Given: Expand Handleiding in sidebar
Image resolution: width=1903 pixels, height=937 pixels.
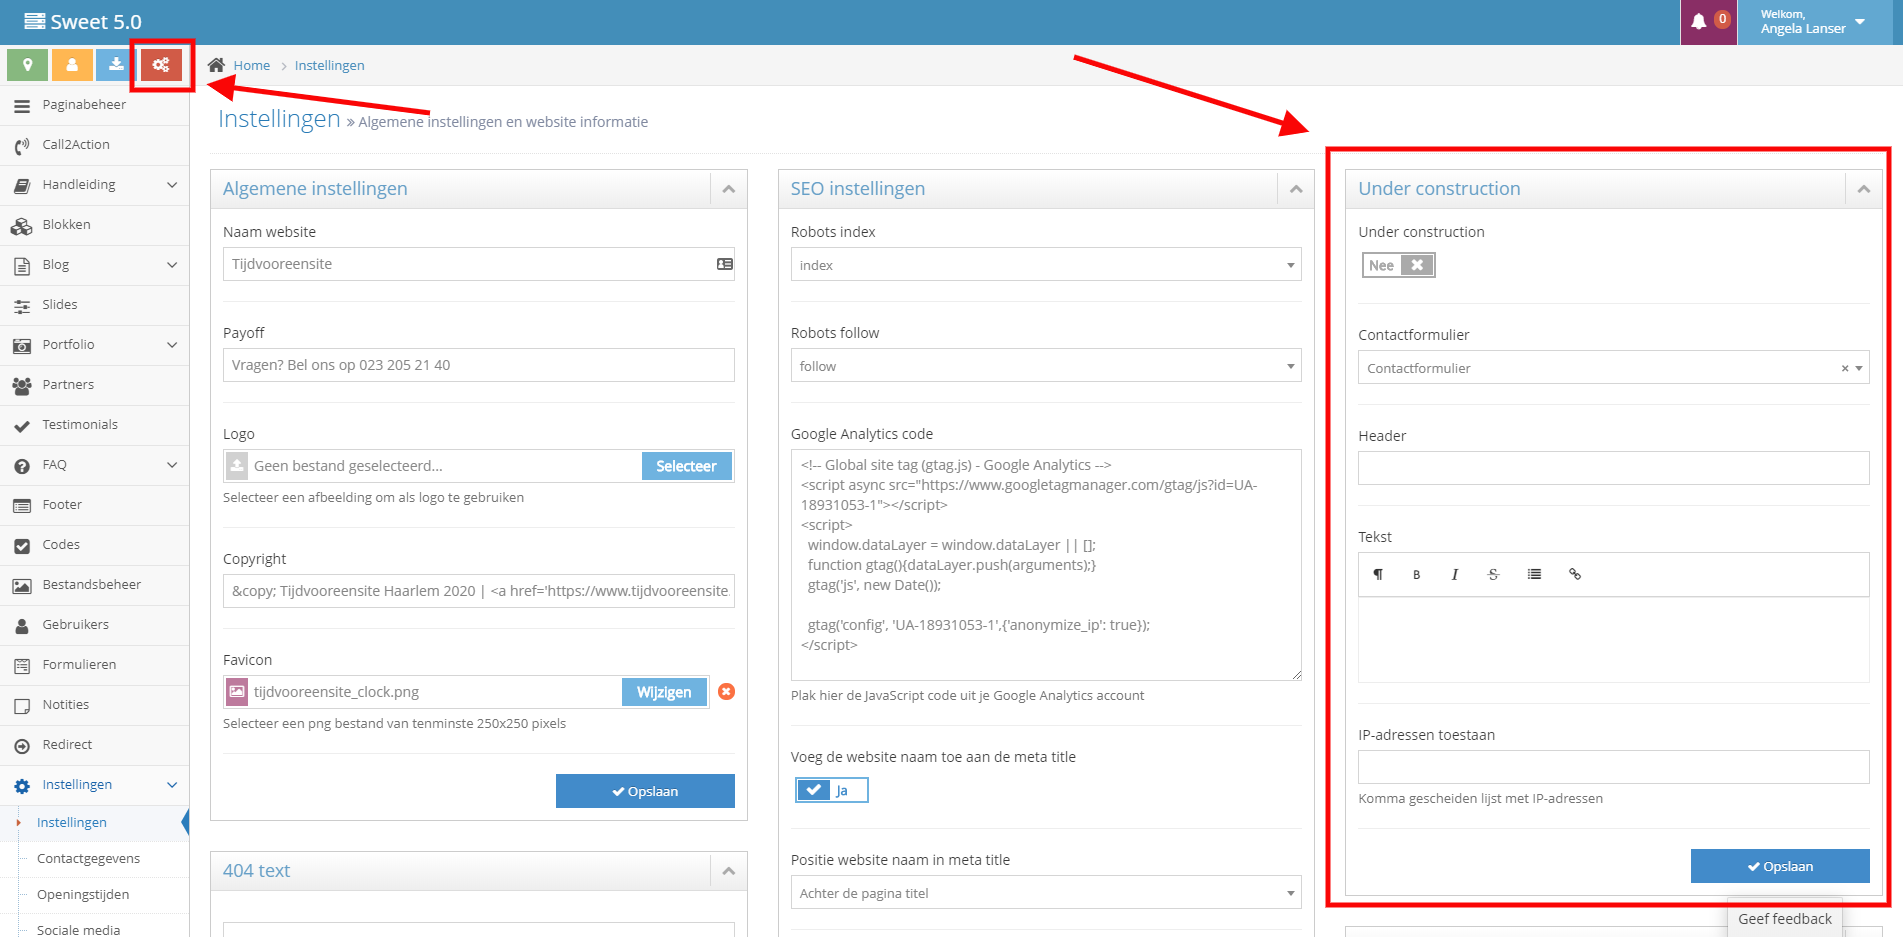Looking at the screenshot, I should tap(94, 185).
